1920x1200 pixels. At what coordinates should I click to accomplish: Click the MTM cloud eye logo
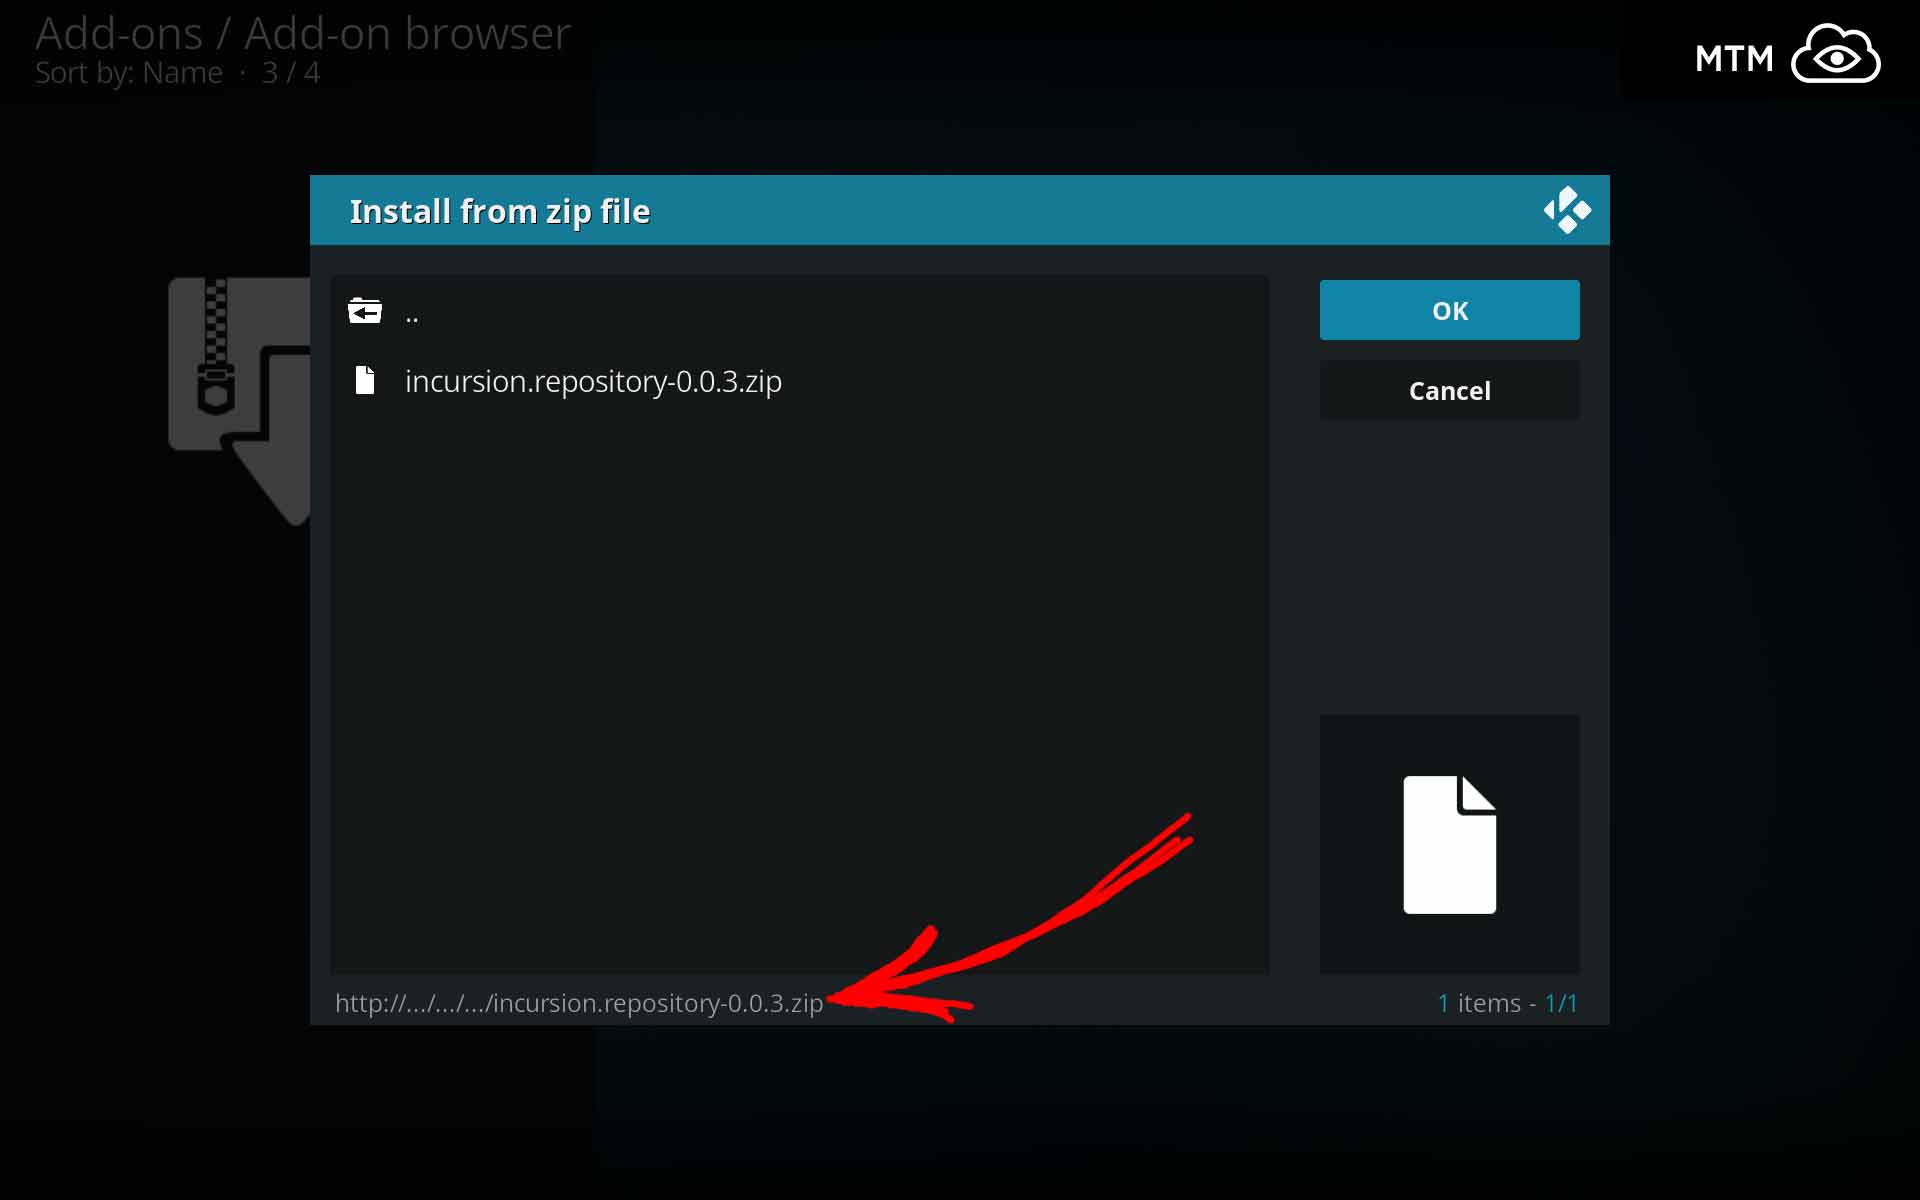coord(1788,56)
